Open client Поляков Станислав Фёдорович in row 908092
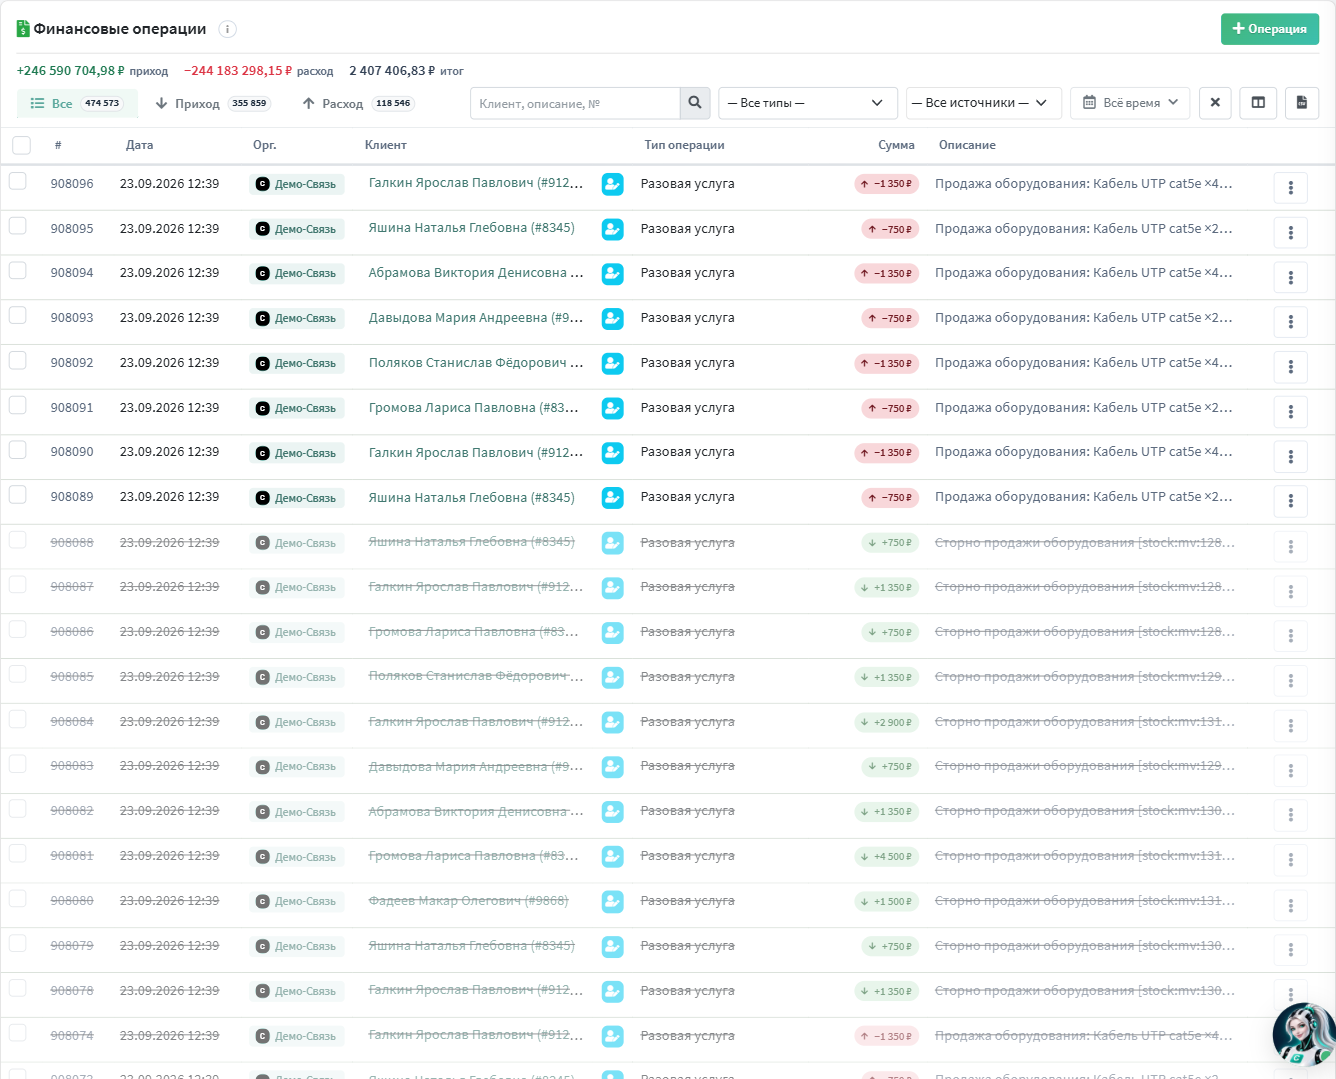 pyautogui.click(x=476, y=363)
